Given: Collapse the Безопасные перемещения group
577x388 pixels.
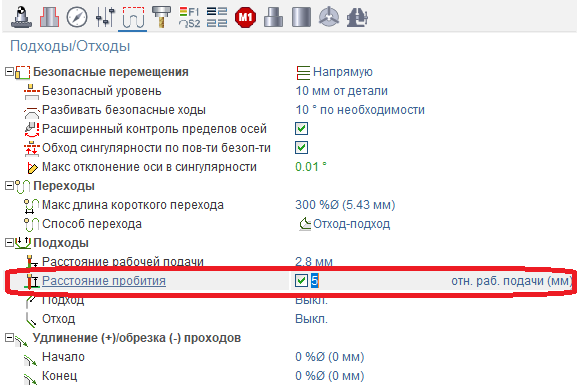Looking at the screenshot, I should tap(9, 71).
